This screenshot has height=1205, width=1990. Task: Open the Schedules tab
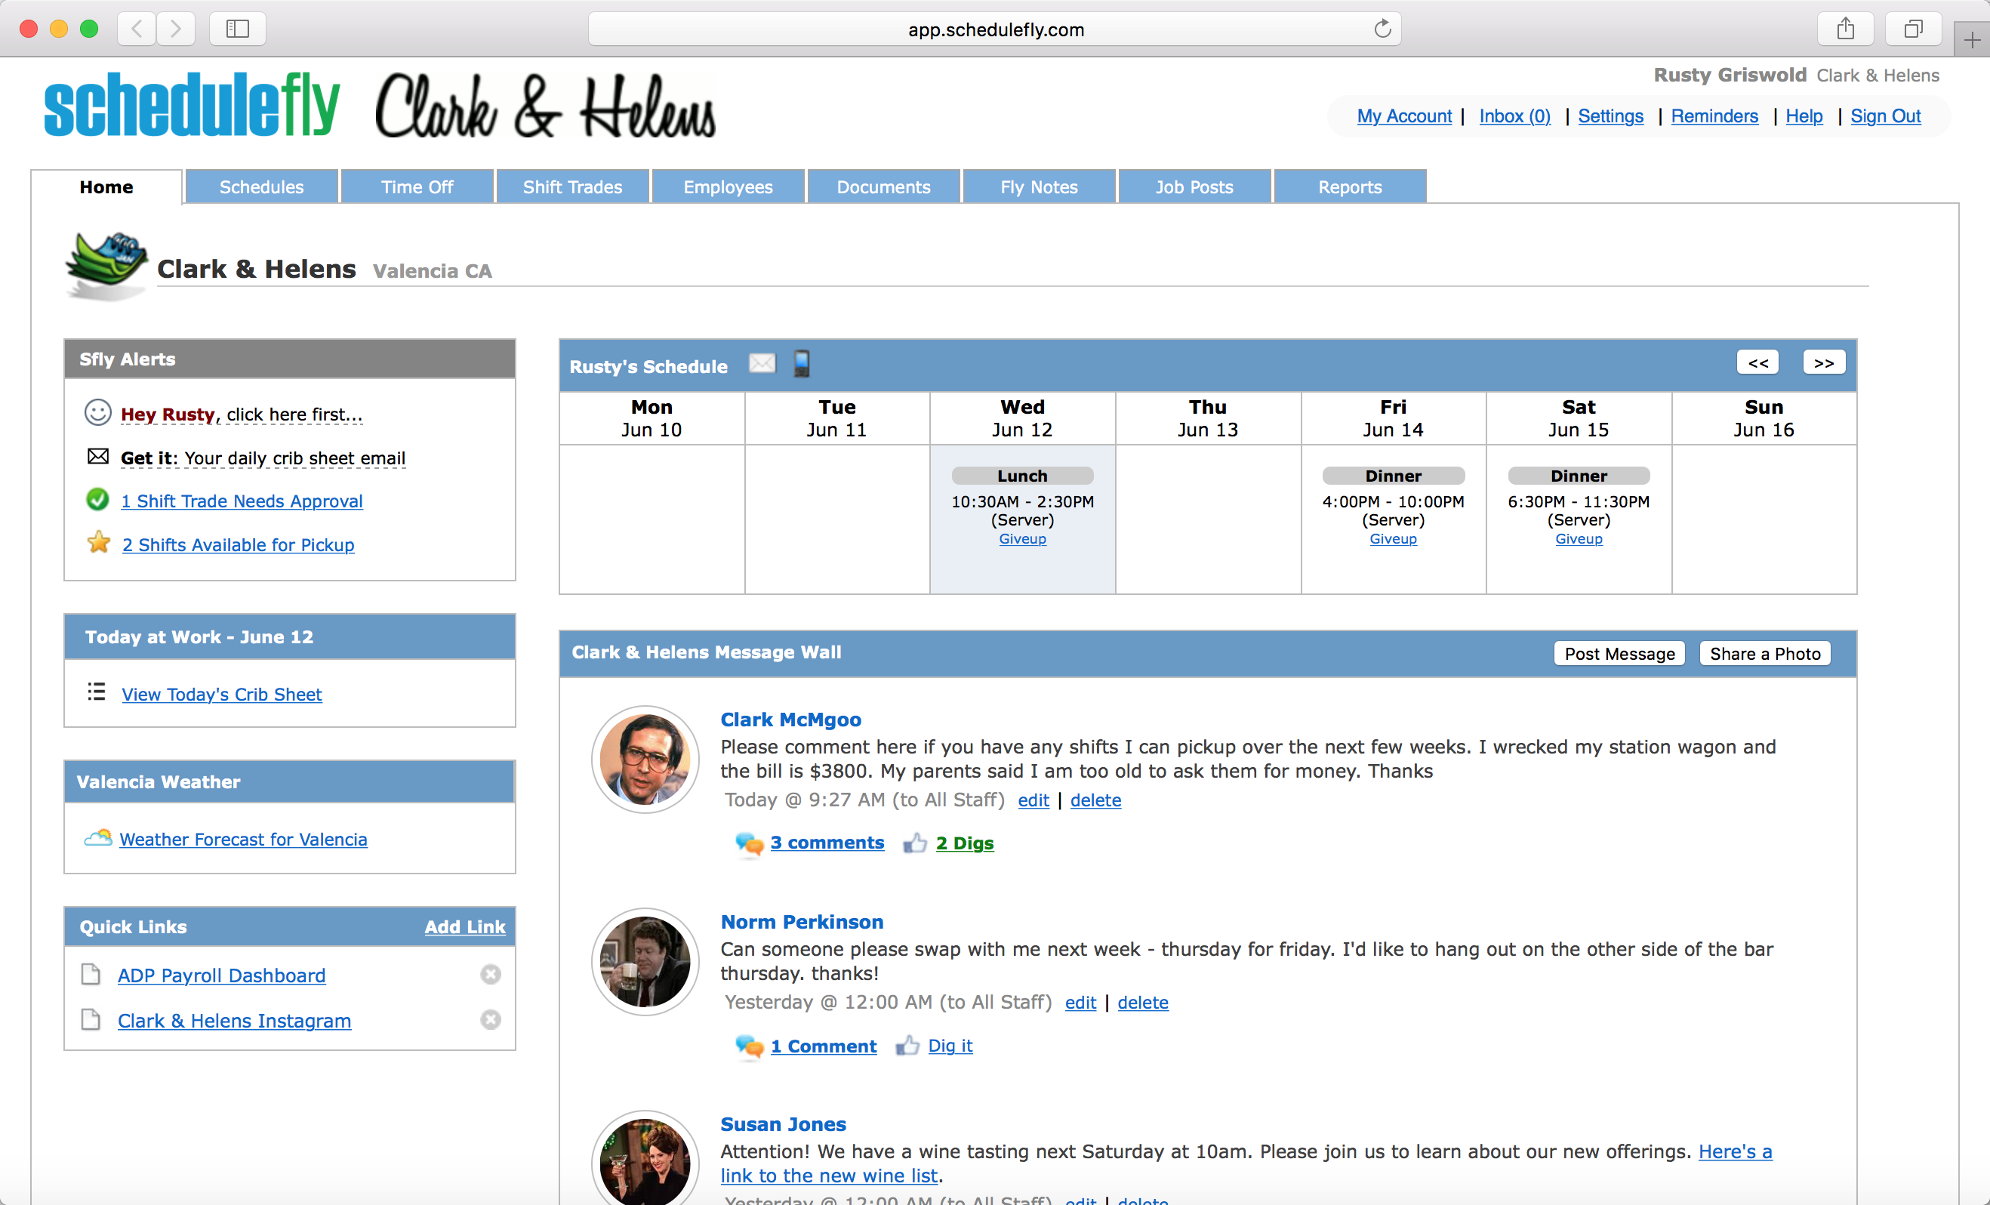(262, 187)
